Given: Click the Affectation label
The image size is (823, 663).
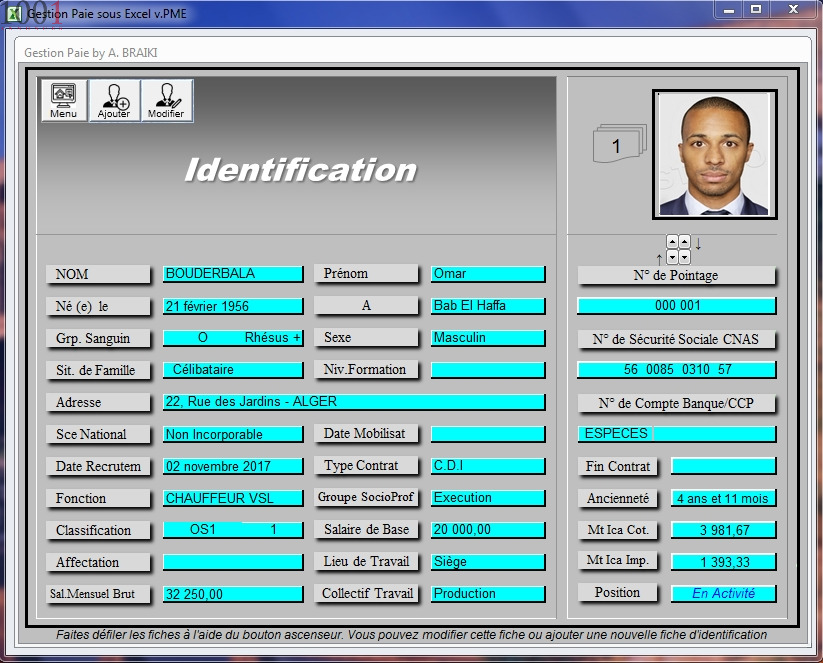Looking at the screenshot, I should tap(98, 562).
